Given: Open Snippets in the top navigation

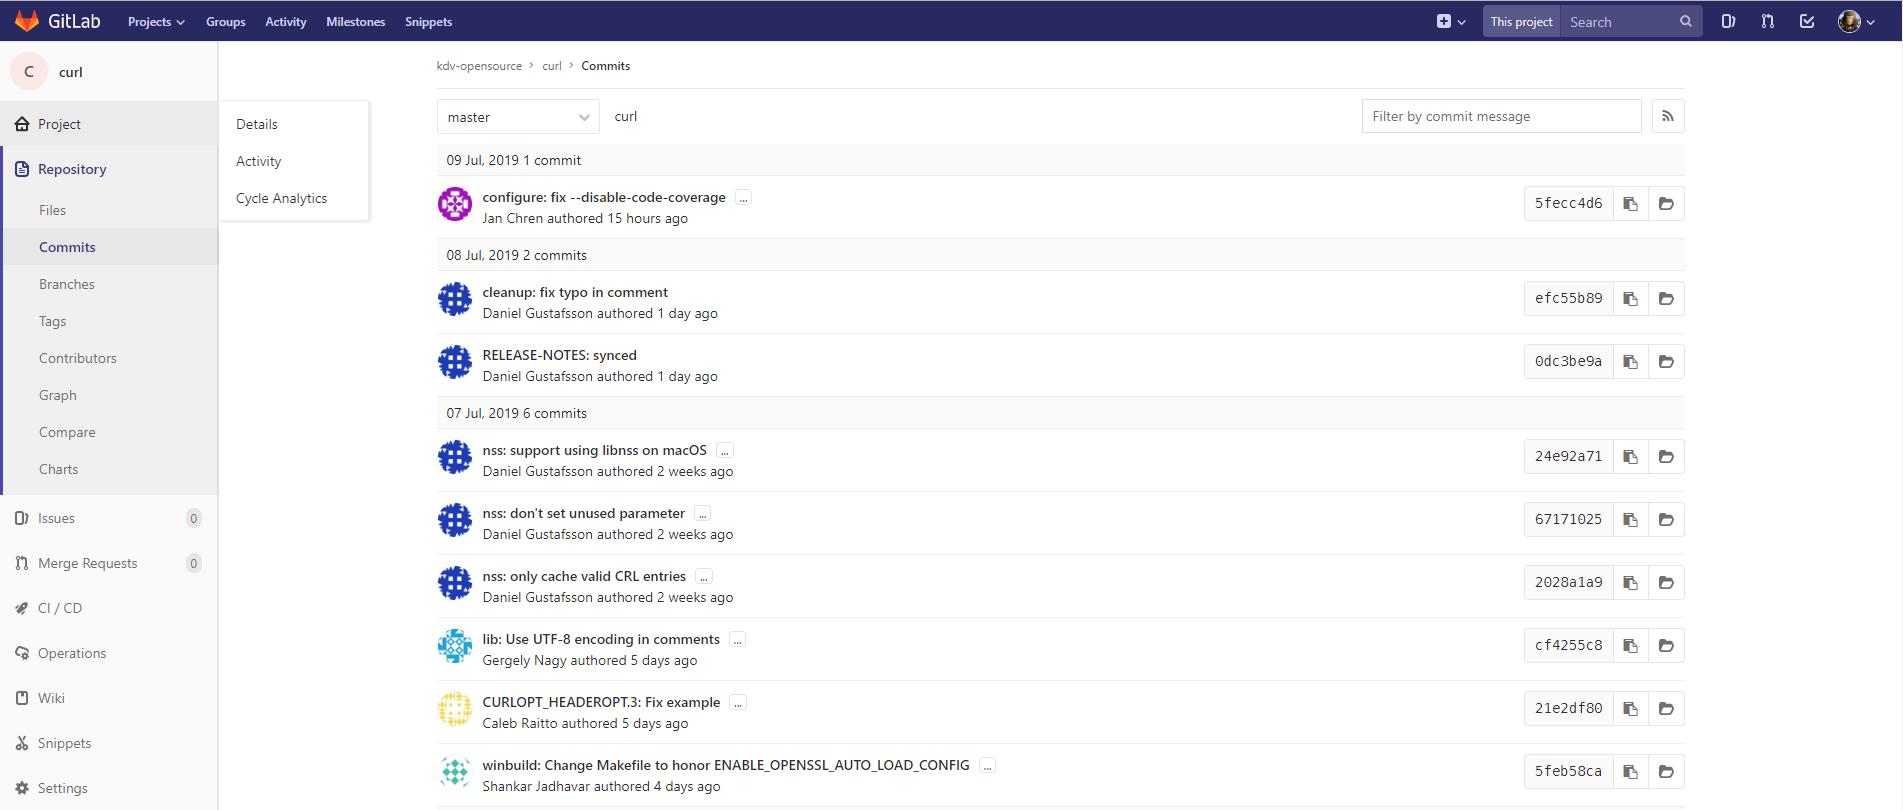Looking at the screenshot, I should click(428, 21).
